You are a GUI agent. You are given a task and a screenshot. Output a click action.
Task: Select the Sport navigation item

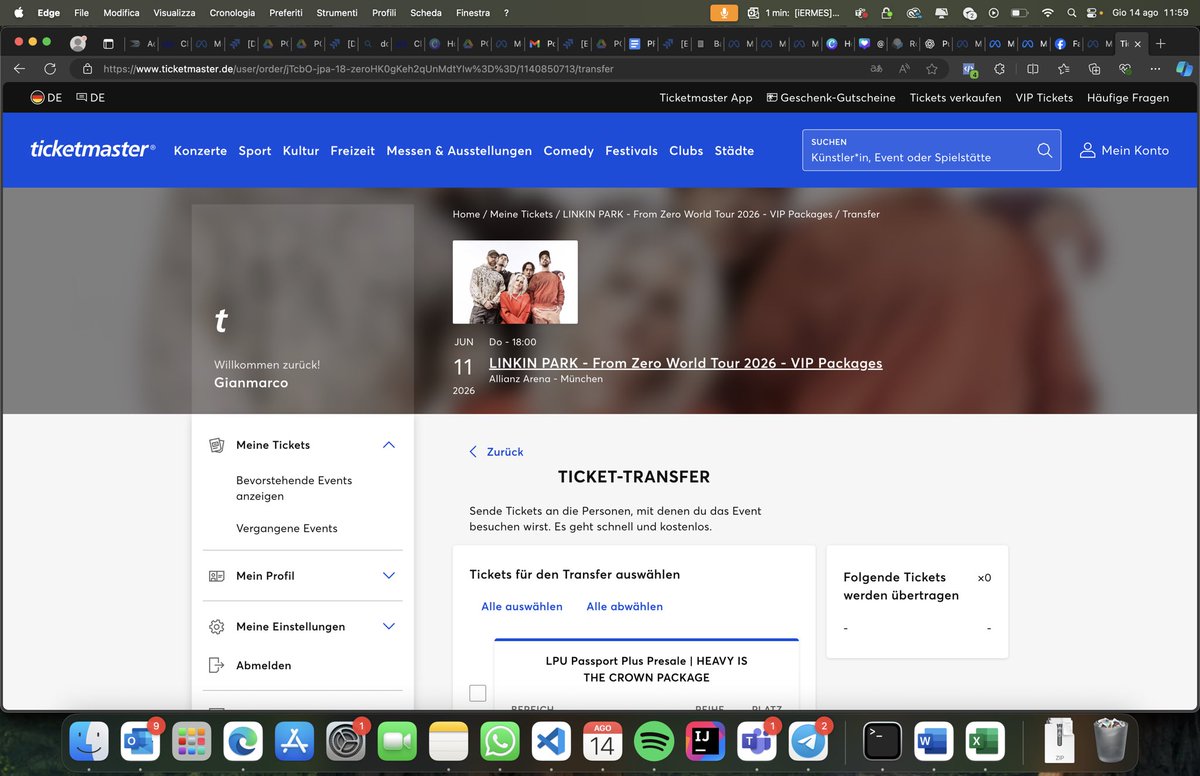click(255, 151)
